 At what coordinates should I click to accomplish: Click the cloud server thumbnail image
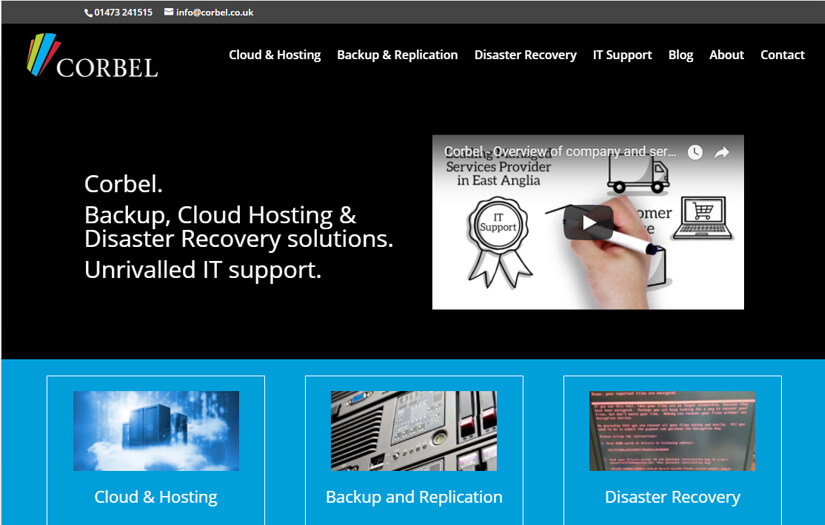pos(156,431)
